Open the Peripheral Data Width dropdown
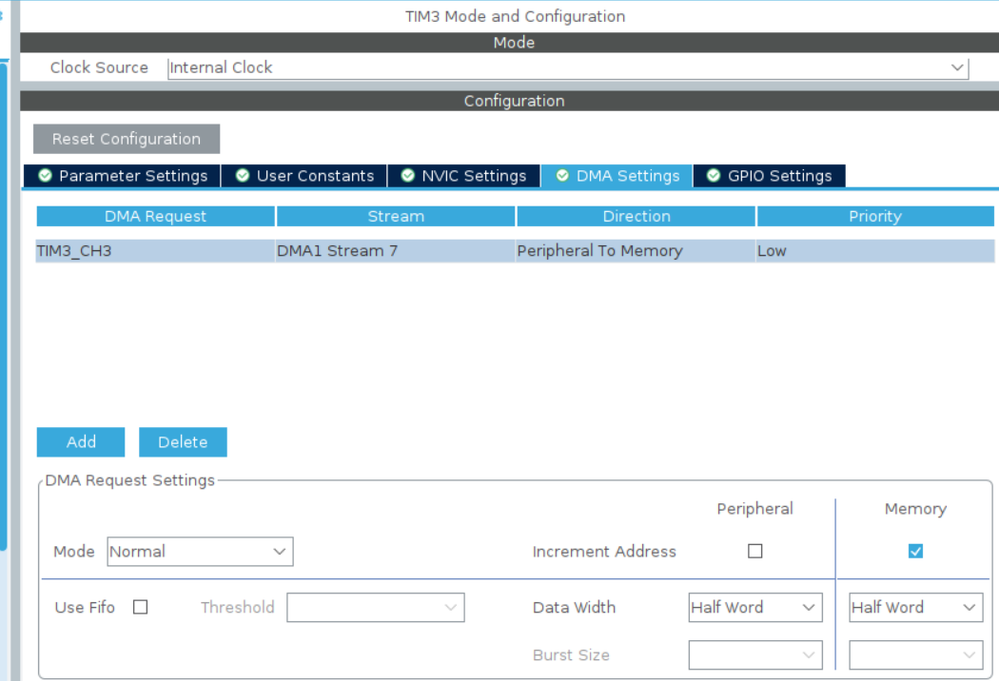The height and width of the screenshot is (681, 999). pyautogui.click(x=756, y=608)
